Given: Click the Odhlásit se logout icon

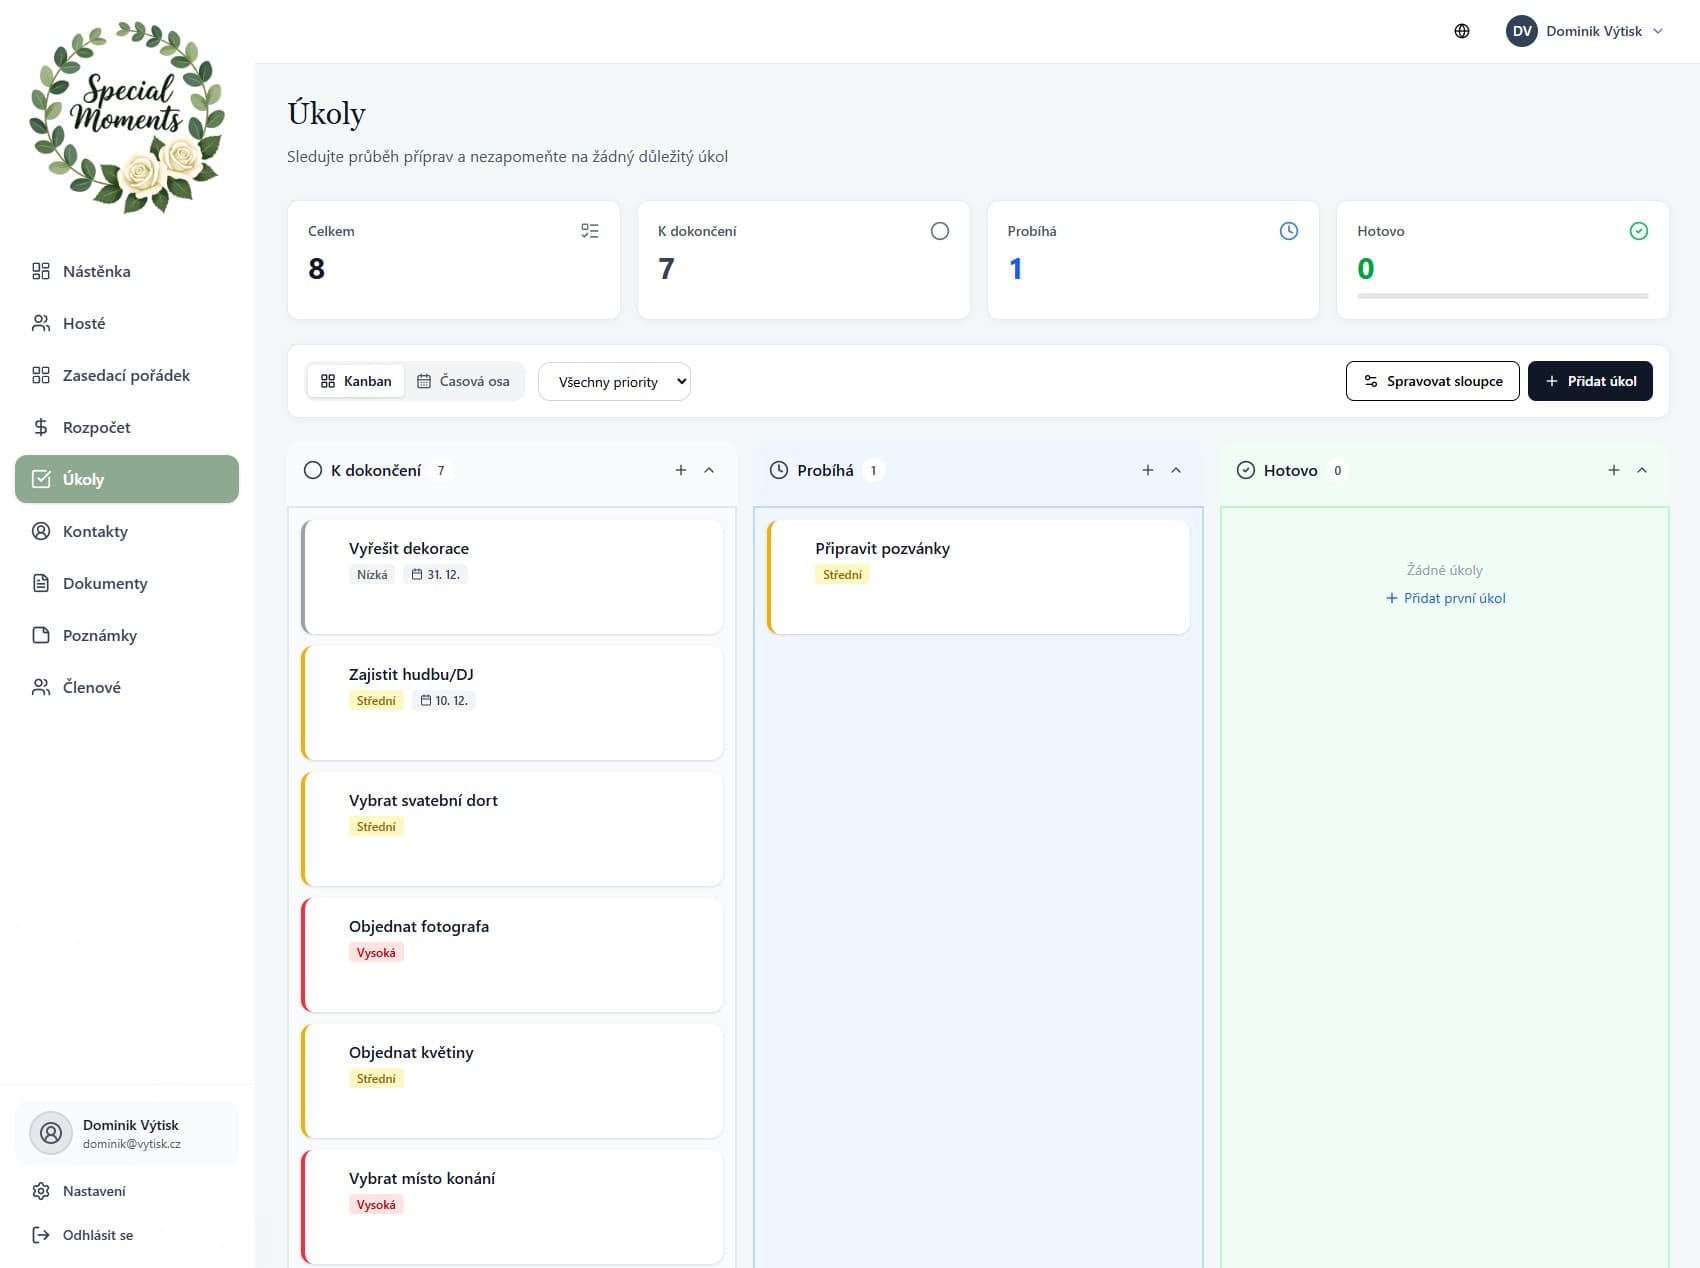Looking at the screenshot, I should (x=41, y=1235).
